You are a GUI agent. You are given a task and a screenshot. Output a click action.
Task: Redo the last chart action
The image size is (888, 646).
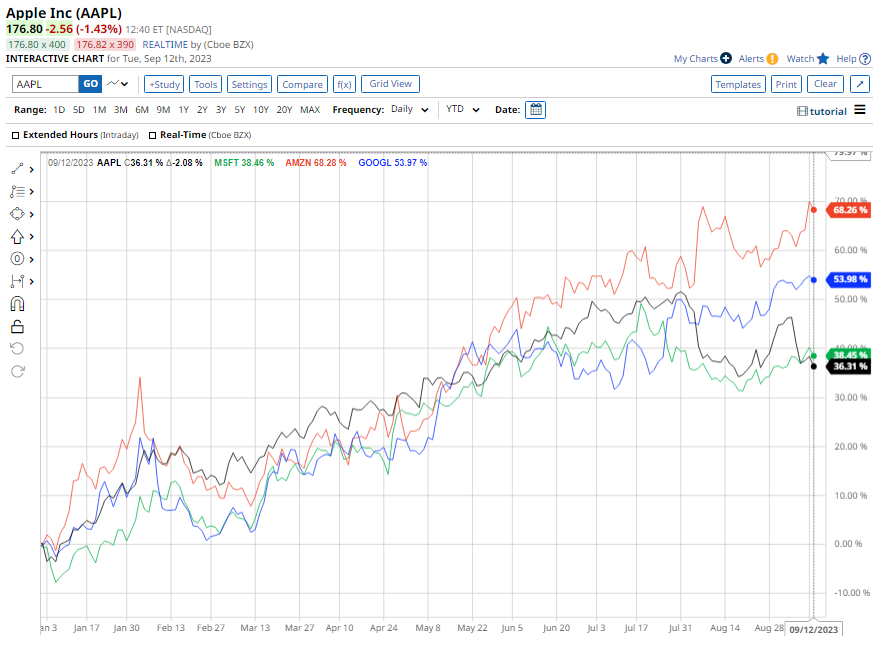pos(18,371)
